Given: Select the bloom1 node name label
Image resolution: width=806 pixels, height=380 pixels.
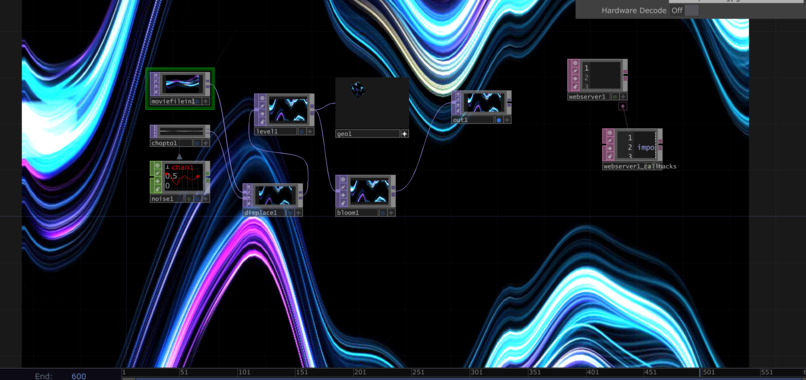Looking at the screenshot, I should tap(348, 213).
